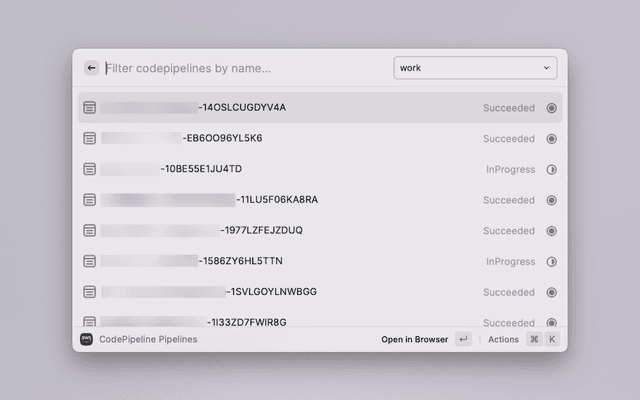Click the AWS CodePipeline logo icon
The width and height of the screenshot is (640, 400).
coord(86,339)
